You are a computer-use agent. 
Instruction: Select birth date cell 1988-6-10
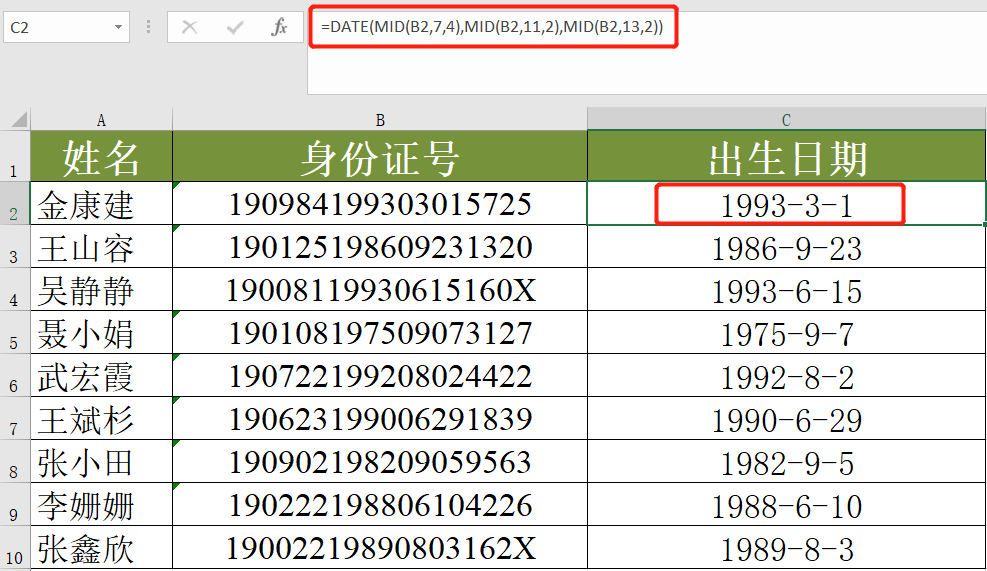point(786,504)
